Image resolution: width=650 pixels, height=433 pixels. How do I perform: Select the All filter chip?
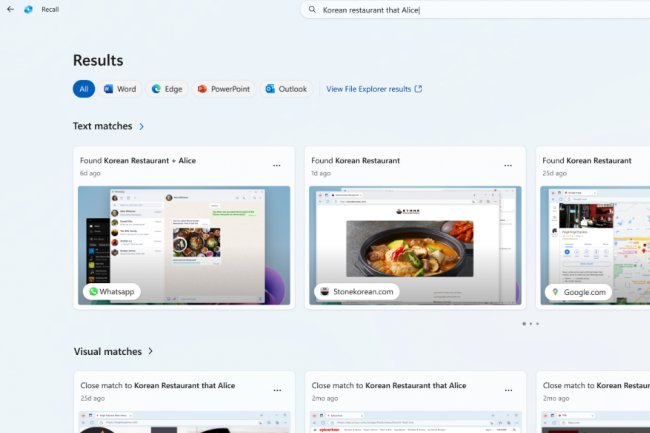click(x=84, y=89)
